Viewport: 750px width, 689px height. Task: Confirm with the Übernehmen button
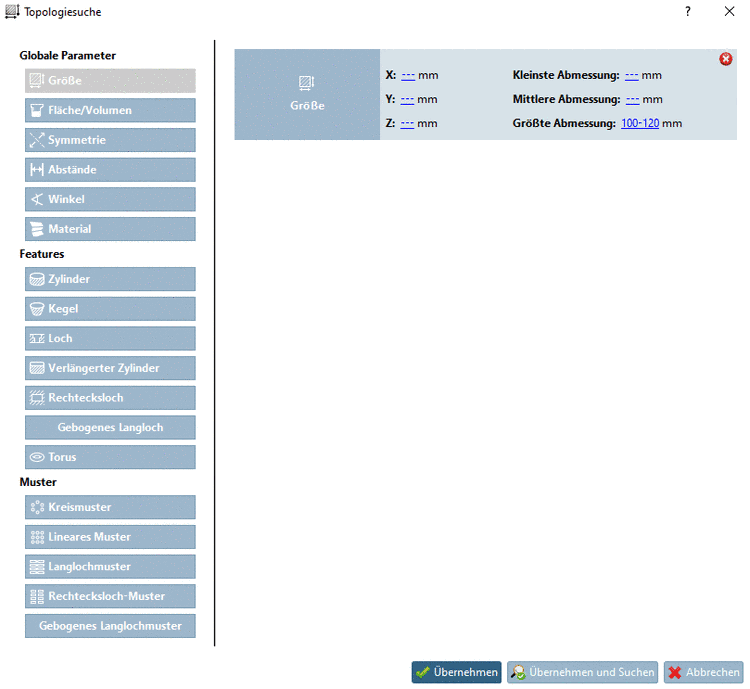point(456,672)
